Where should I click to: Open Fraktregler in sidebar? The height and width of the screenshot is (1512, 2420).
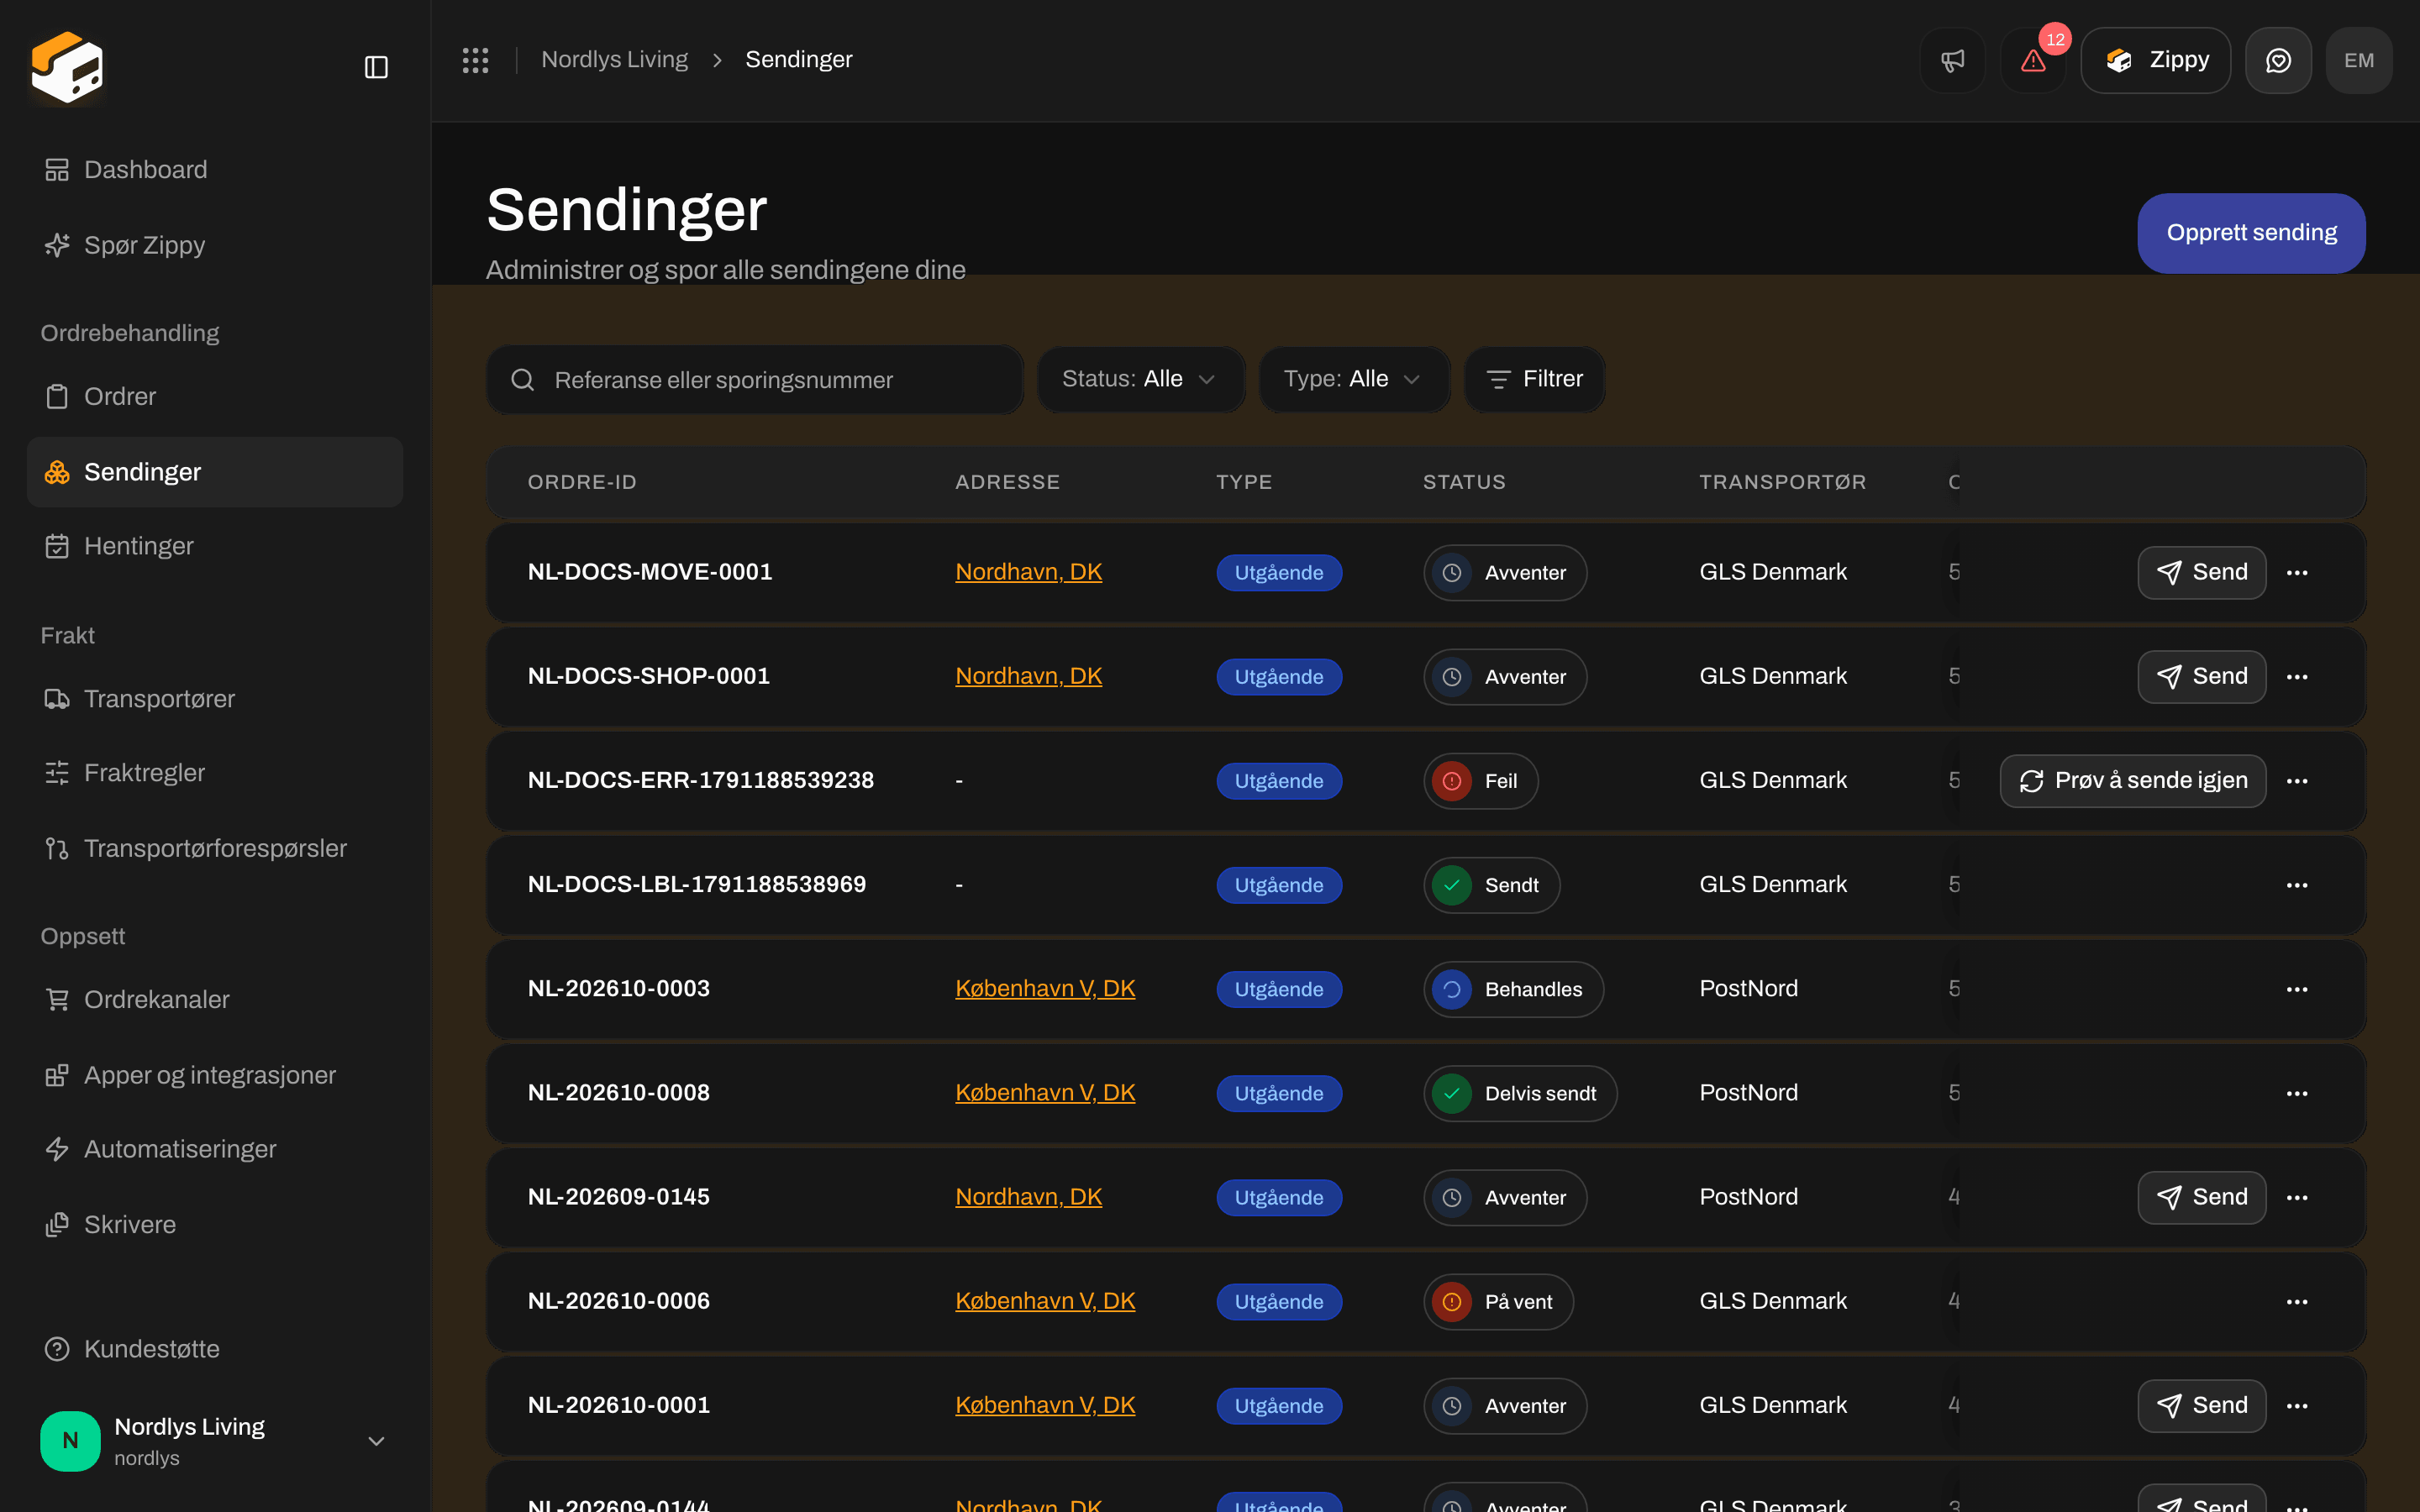[214, 772]
